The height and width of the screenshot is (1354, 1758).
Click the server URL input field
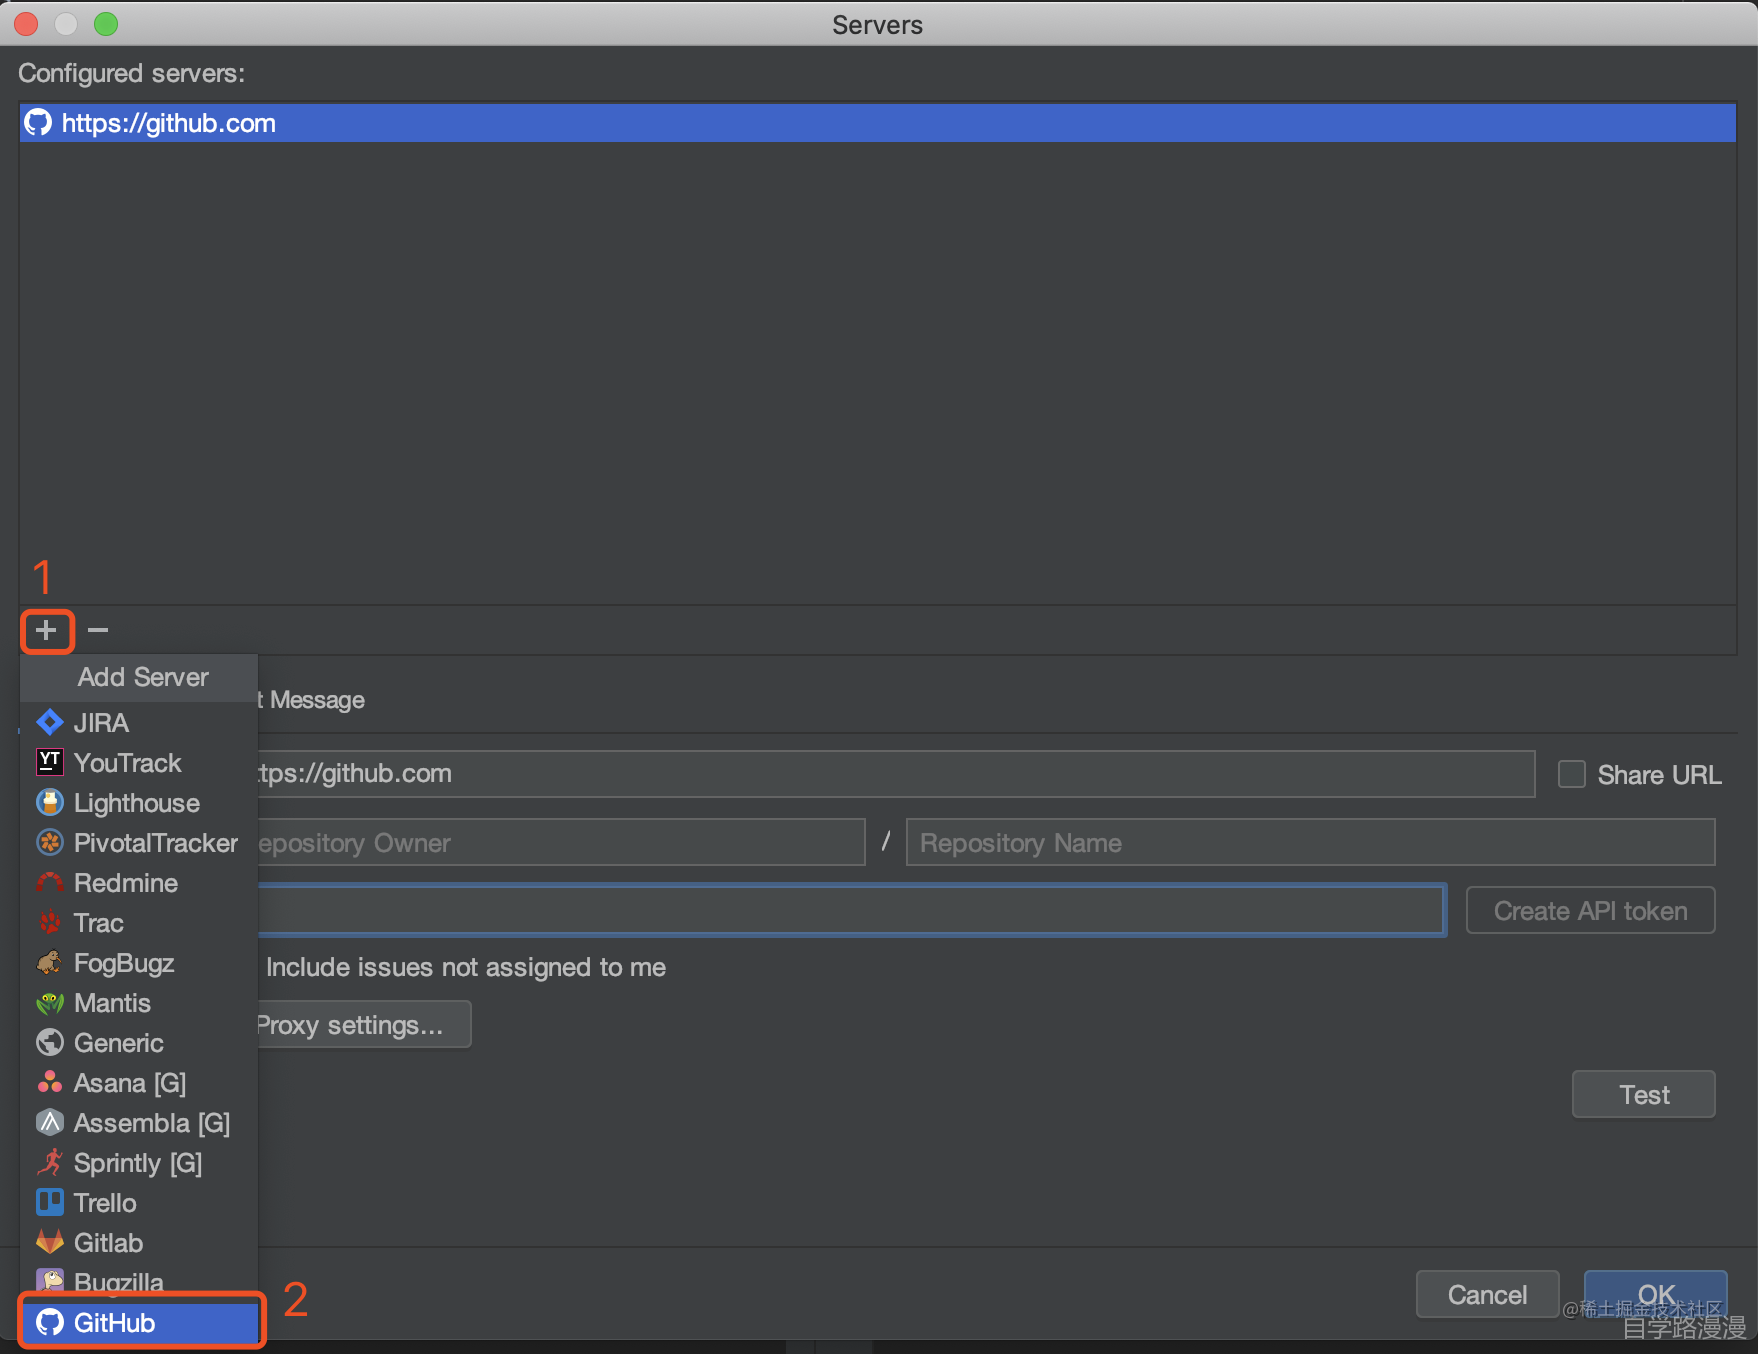895,774
